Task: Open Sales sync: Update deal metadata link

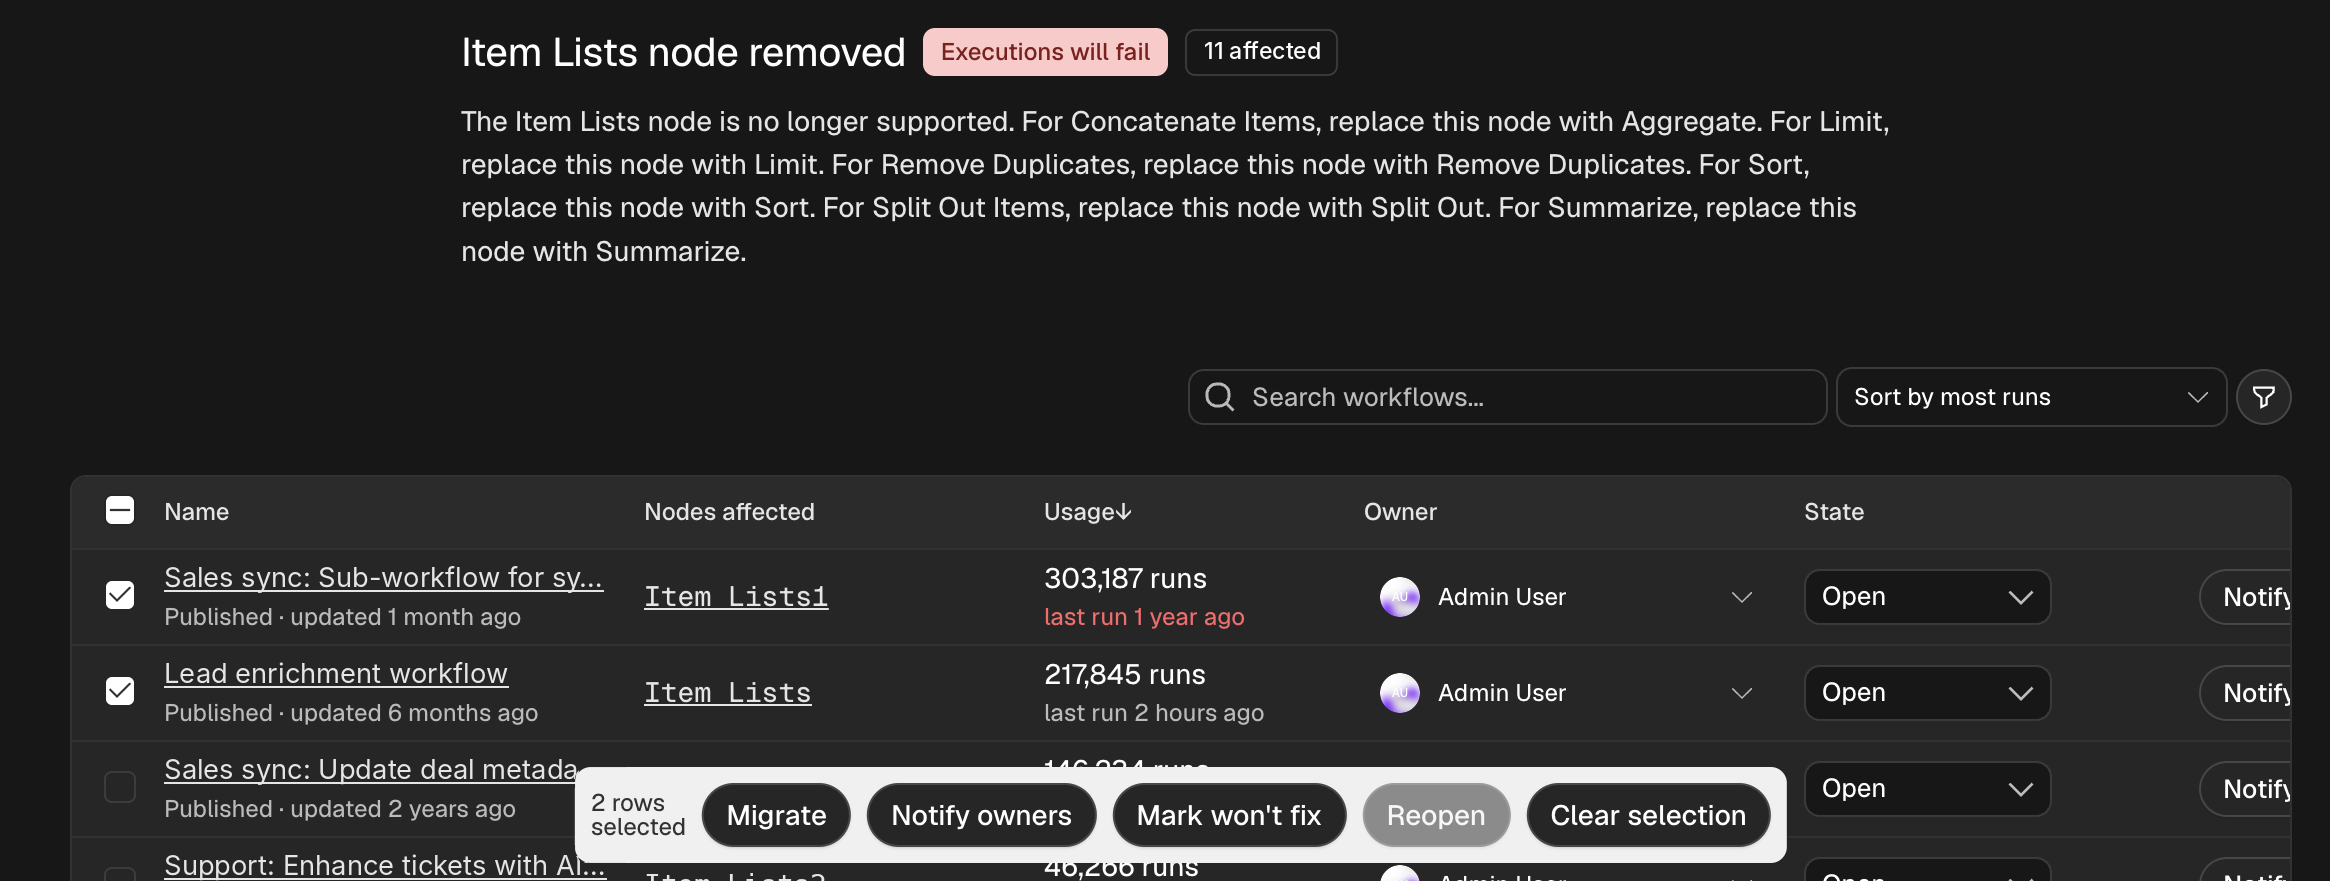Action: [x=371, y=770]
